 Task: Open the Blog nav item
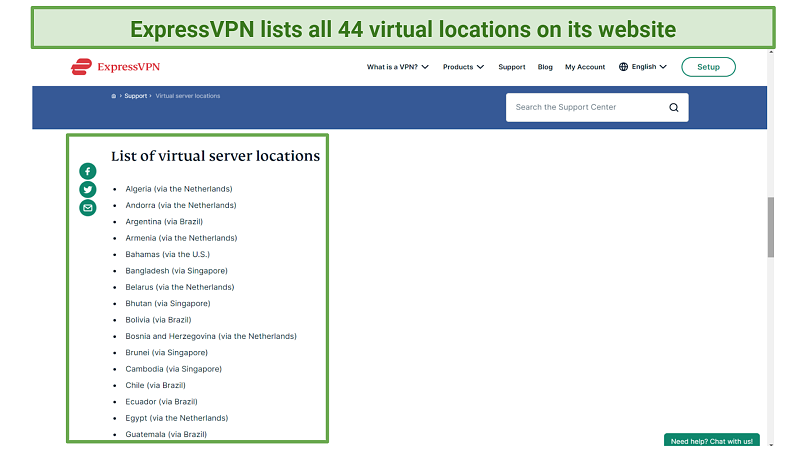tap(545, 67)
